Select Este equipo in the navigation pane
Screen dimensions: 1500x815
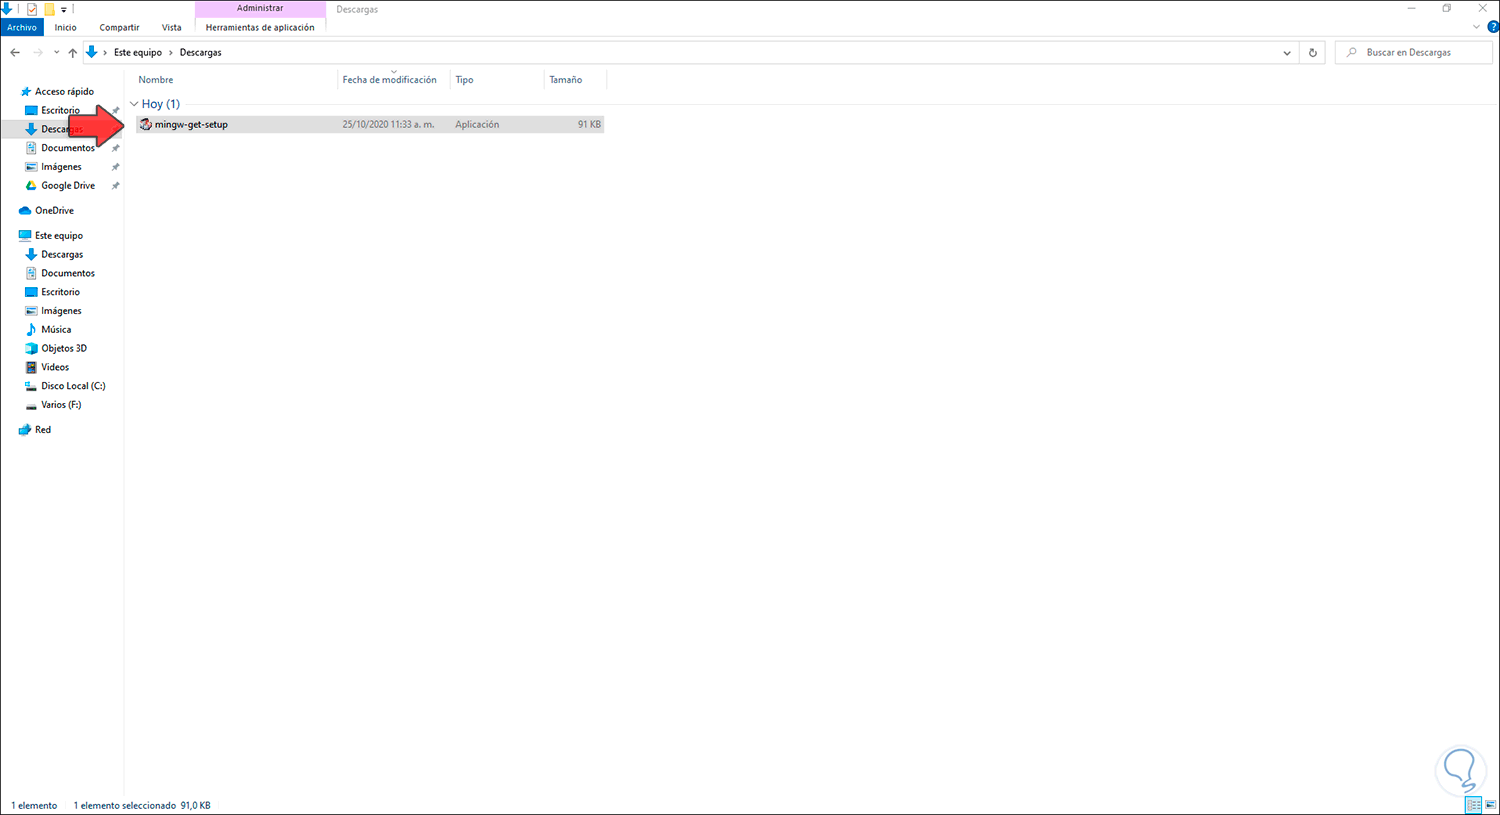coord(59,236)
